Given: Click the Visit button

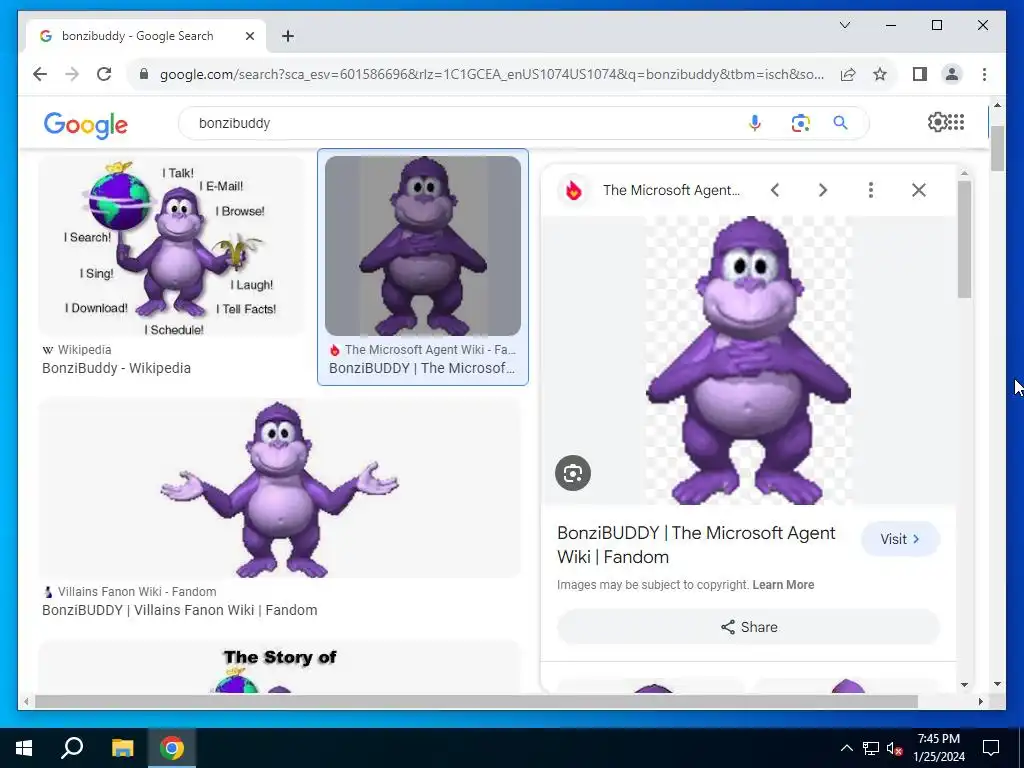Looking at the screenshot, I should tap(900, 539).
